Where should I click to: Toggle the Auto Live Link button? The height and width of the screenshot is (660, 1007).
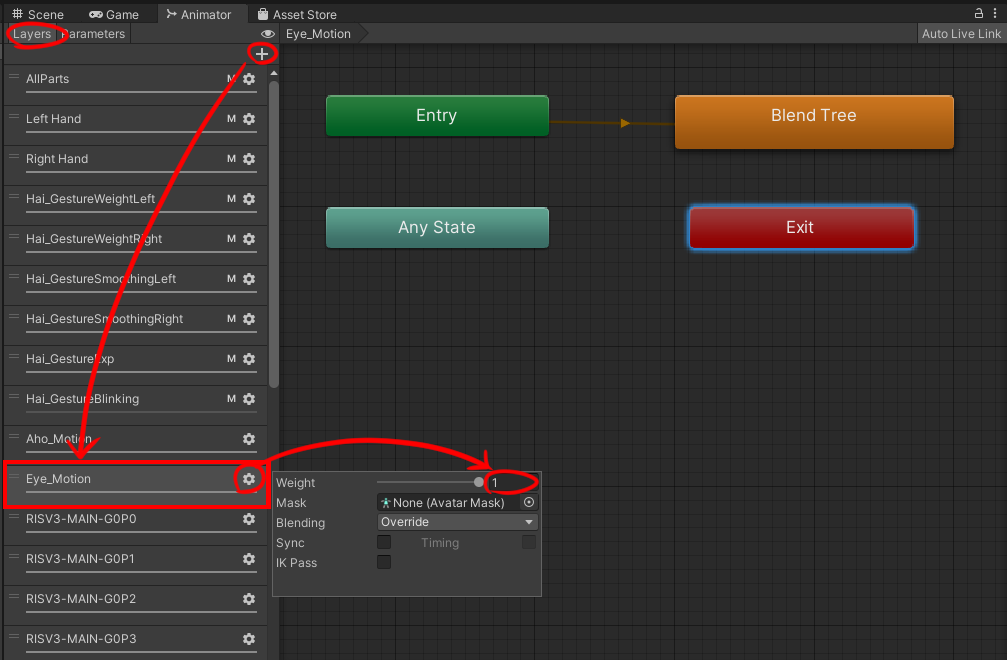point(960,34)
